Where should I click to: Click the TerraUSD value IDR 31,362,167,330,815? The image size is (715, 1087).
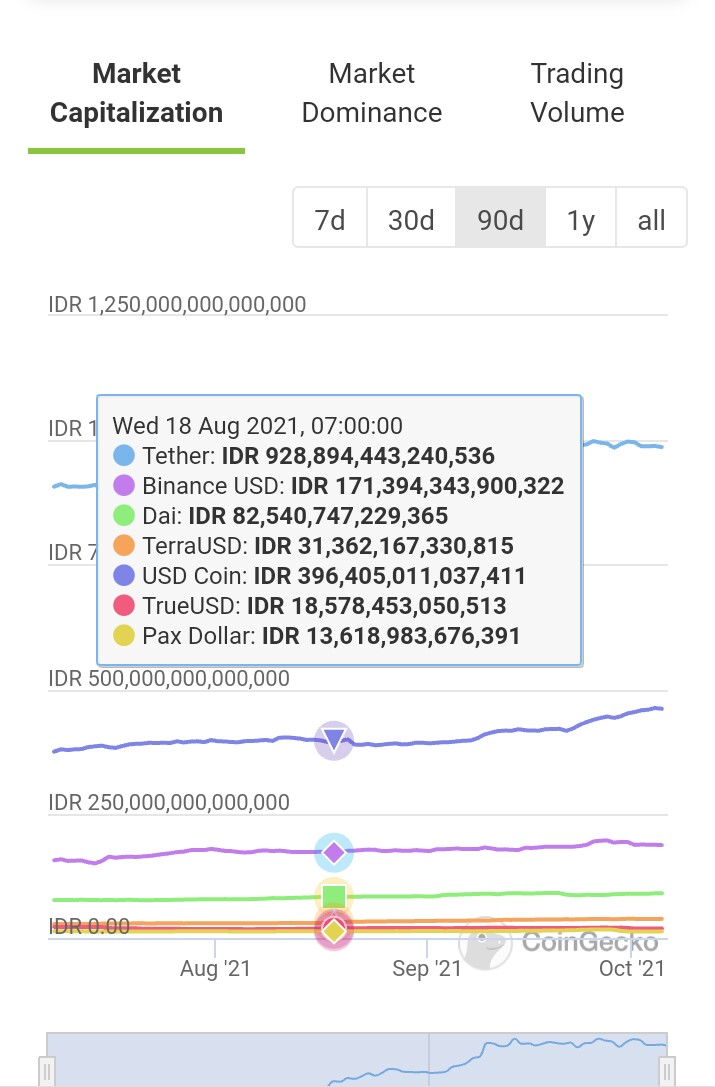tap(384, 546)
